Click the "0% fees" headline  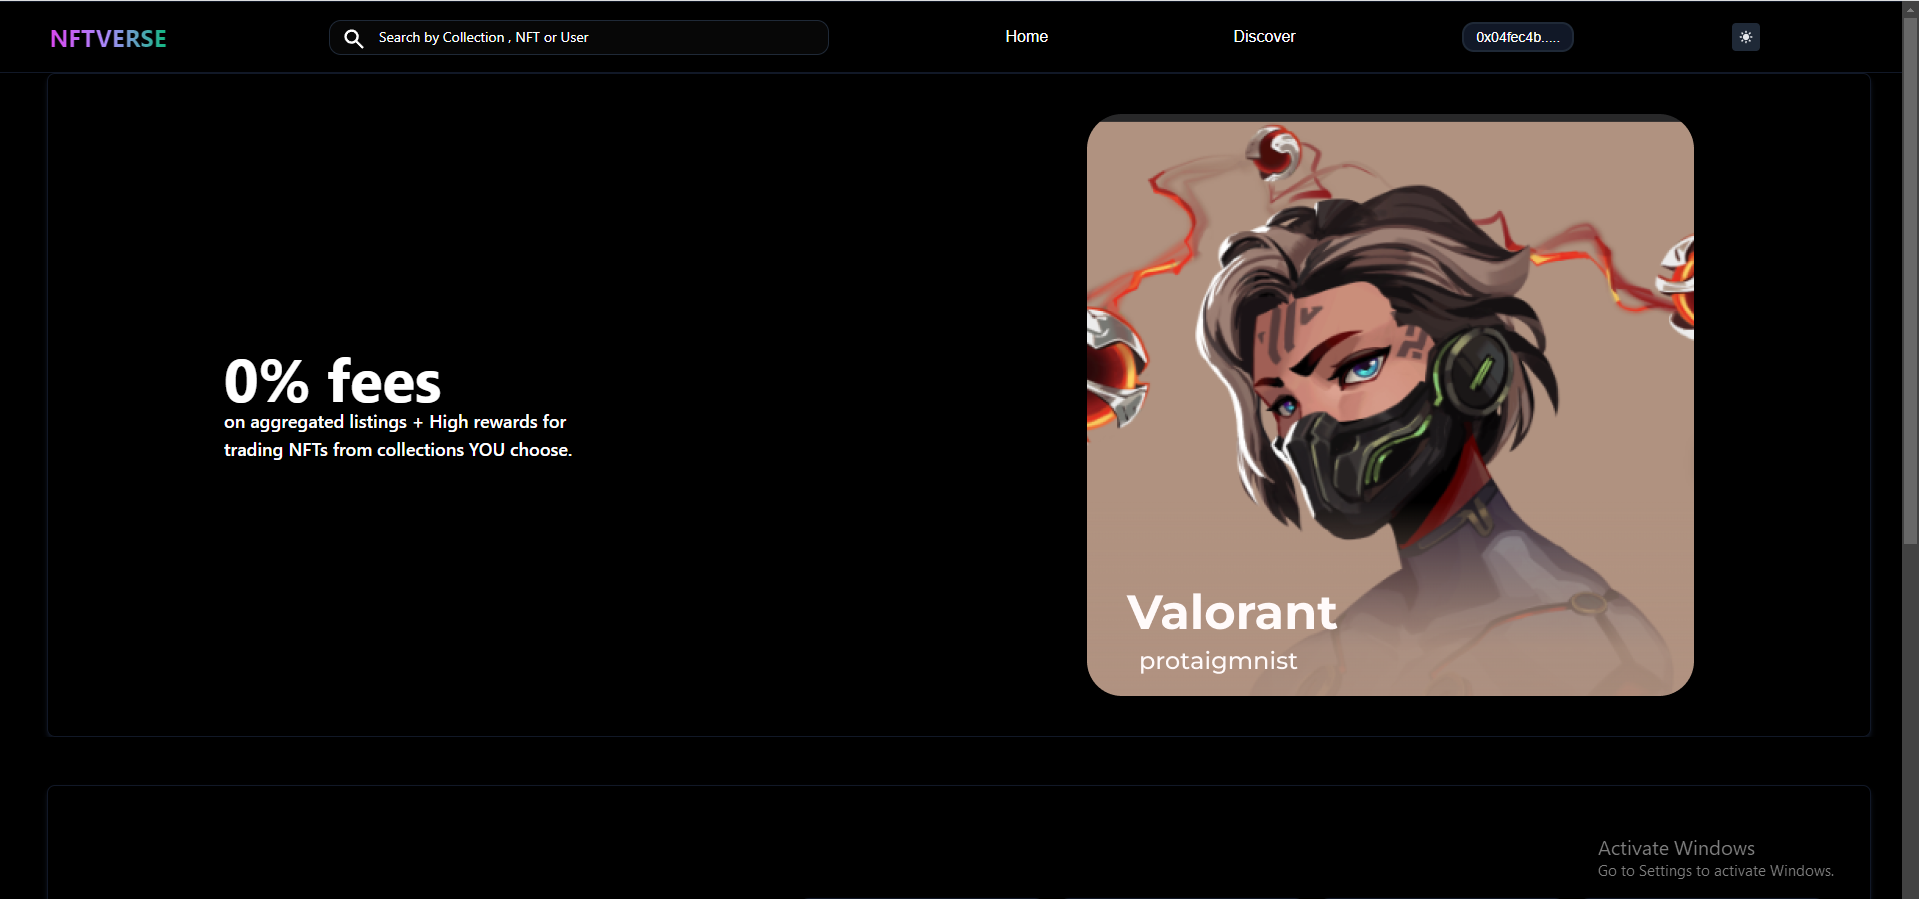(x=332, y=381)
